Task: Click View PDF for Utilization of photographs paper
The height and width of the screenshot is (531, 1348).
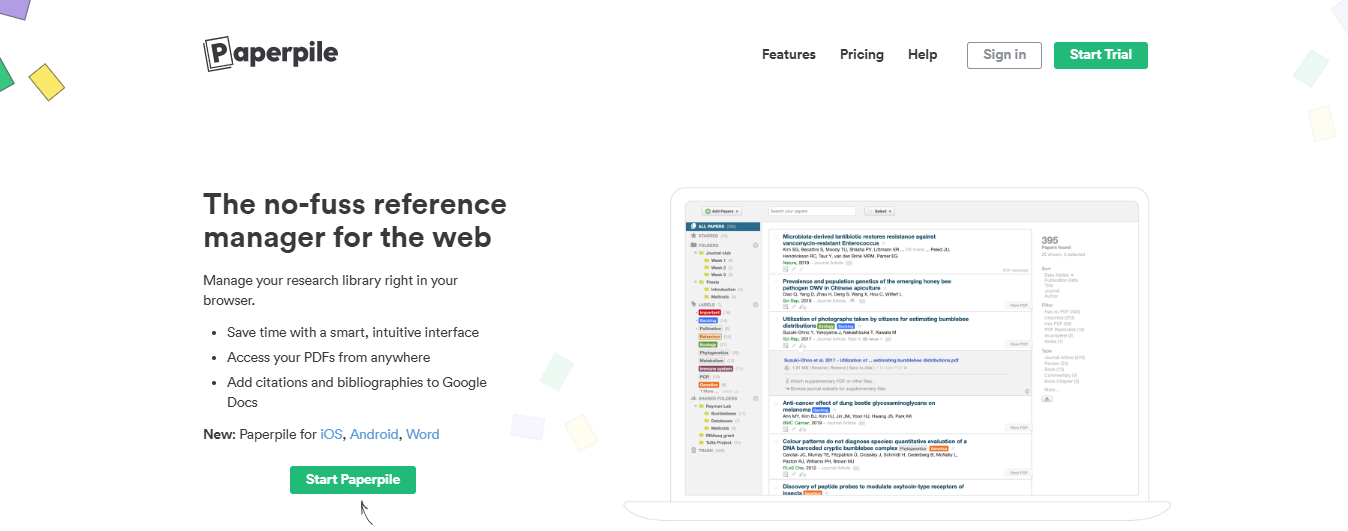Action: (1019, 343)
